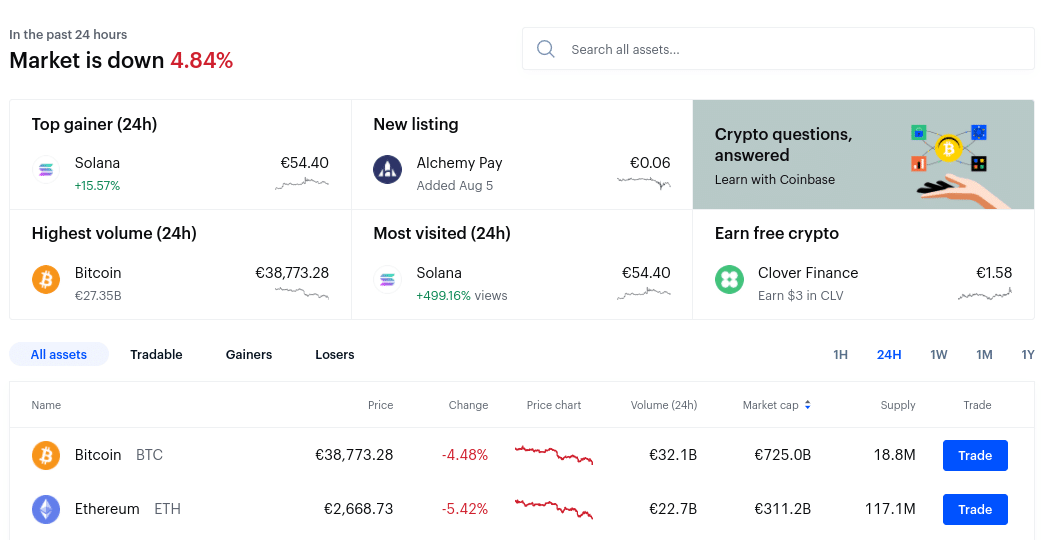The width and height of the screenshot is (1054, 540).
Task: Click the Added Aug 5 text
Action: click(454, 186)
